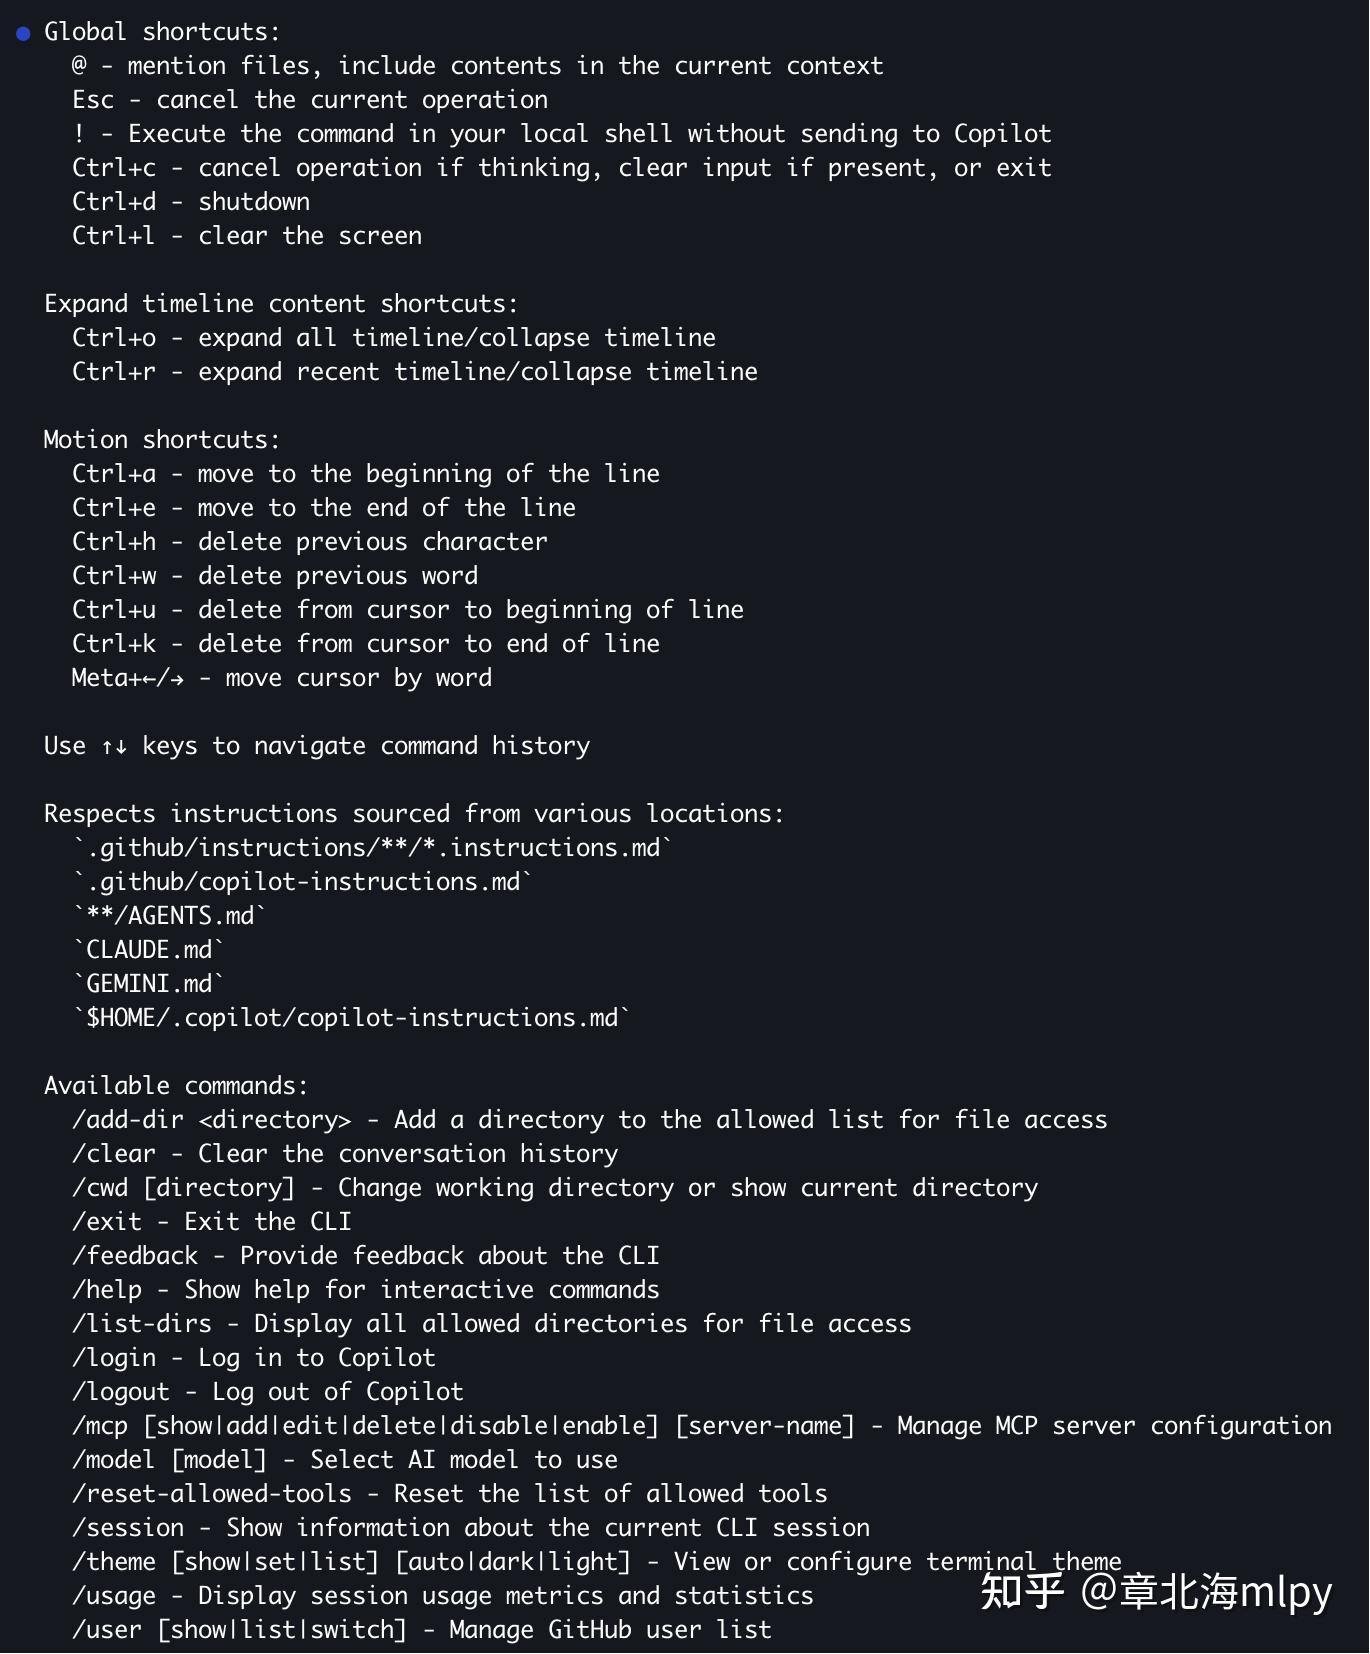Click the @ mention files symbol
This screenshot has height=1654, width=1370.
79,66
